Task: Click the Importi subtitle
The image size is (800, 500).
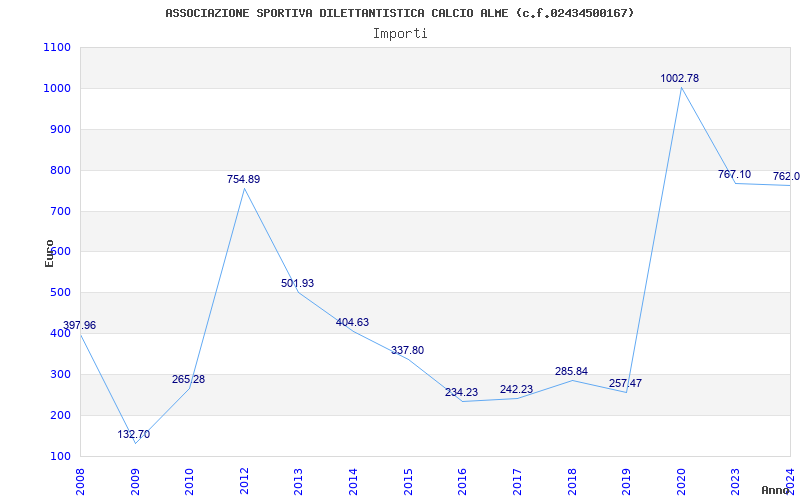Action: click(x=400, y=34)
